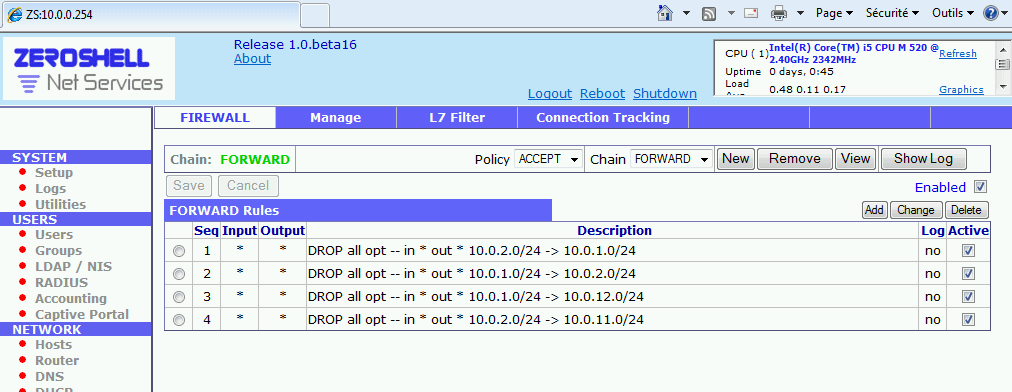Open the RADIUS sidebar item
The height and width of the screenshot is (392, 1012).
click(61, 282)
